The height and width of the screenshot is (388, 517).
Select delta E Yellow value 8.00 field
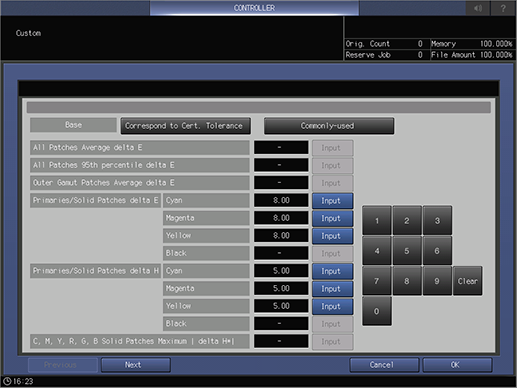click(281, 236)
